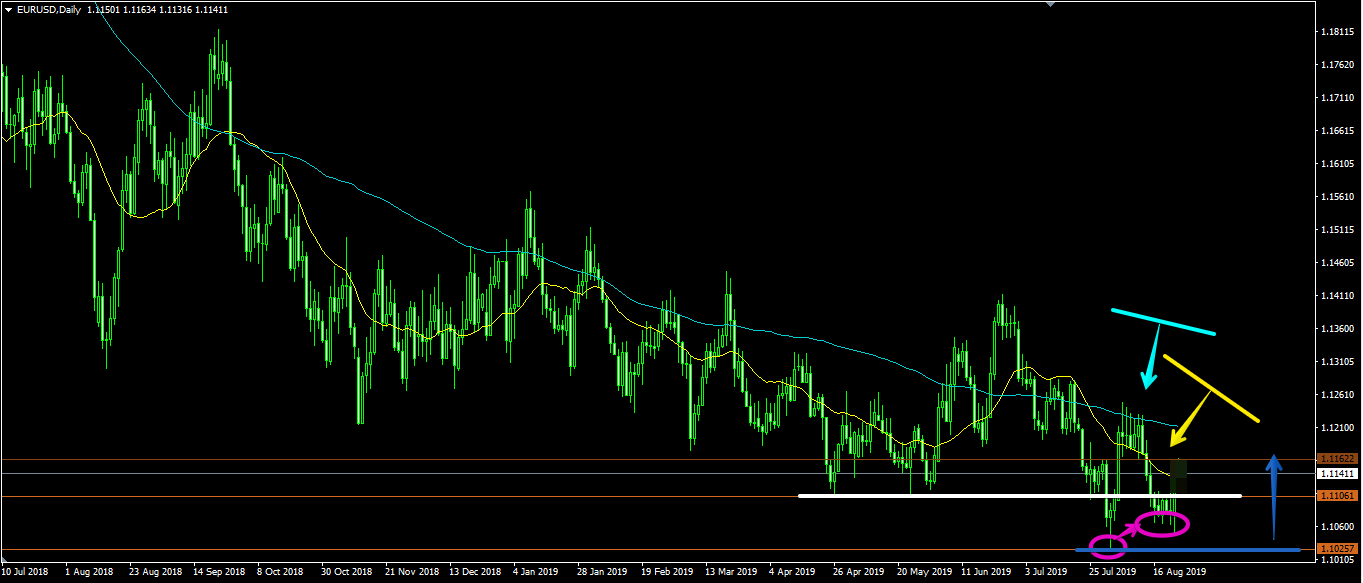Click the 3 Jul 2019 date label

[x=1047, y=573]
